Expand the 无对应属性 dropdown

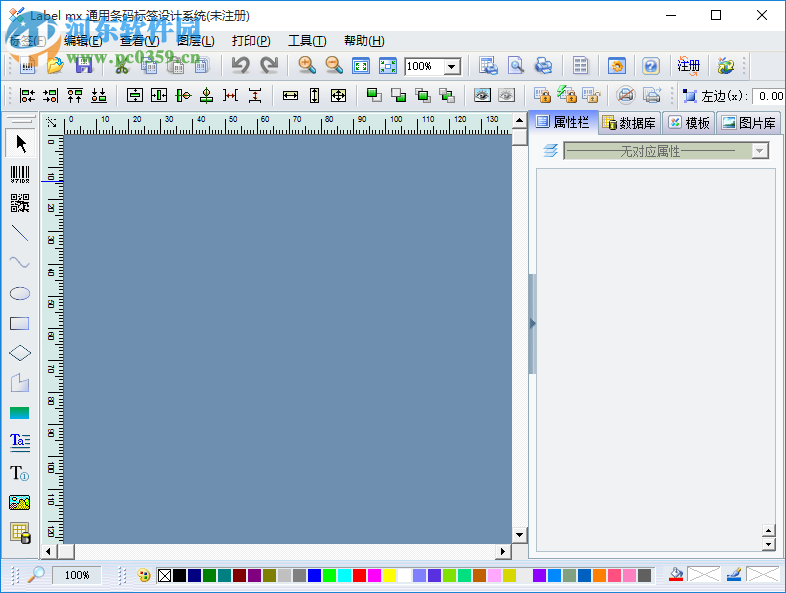click(x=760, y=151)
